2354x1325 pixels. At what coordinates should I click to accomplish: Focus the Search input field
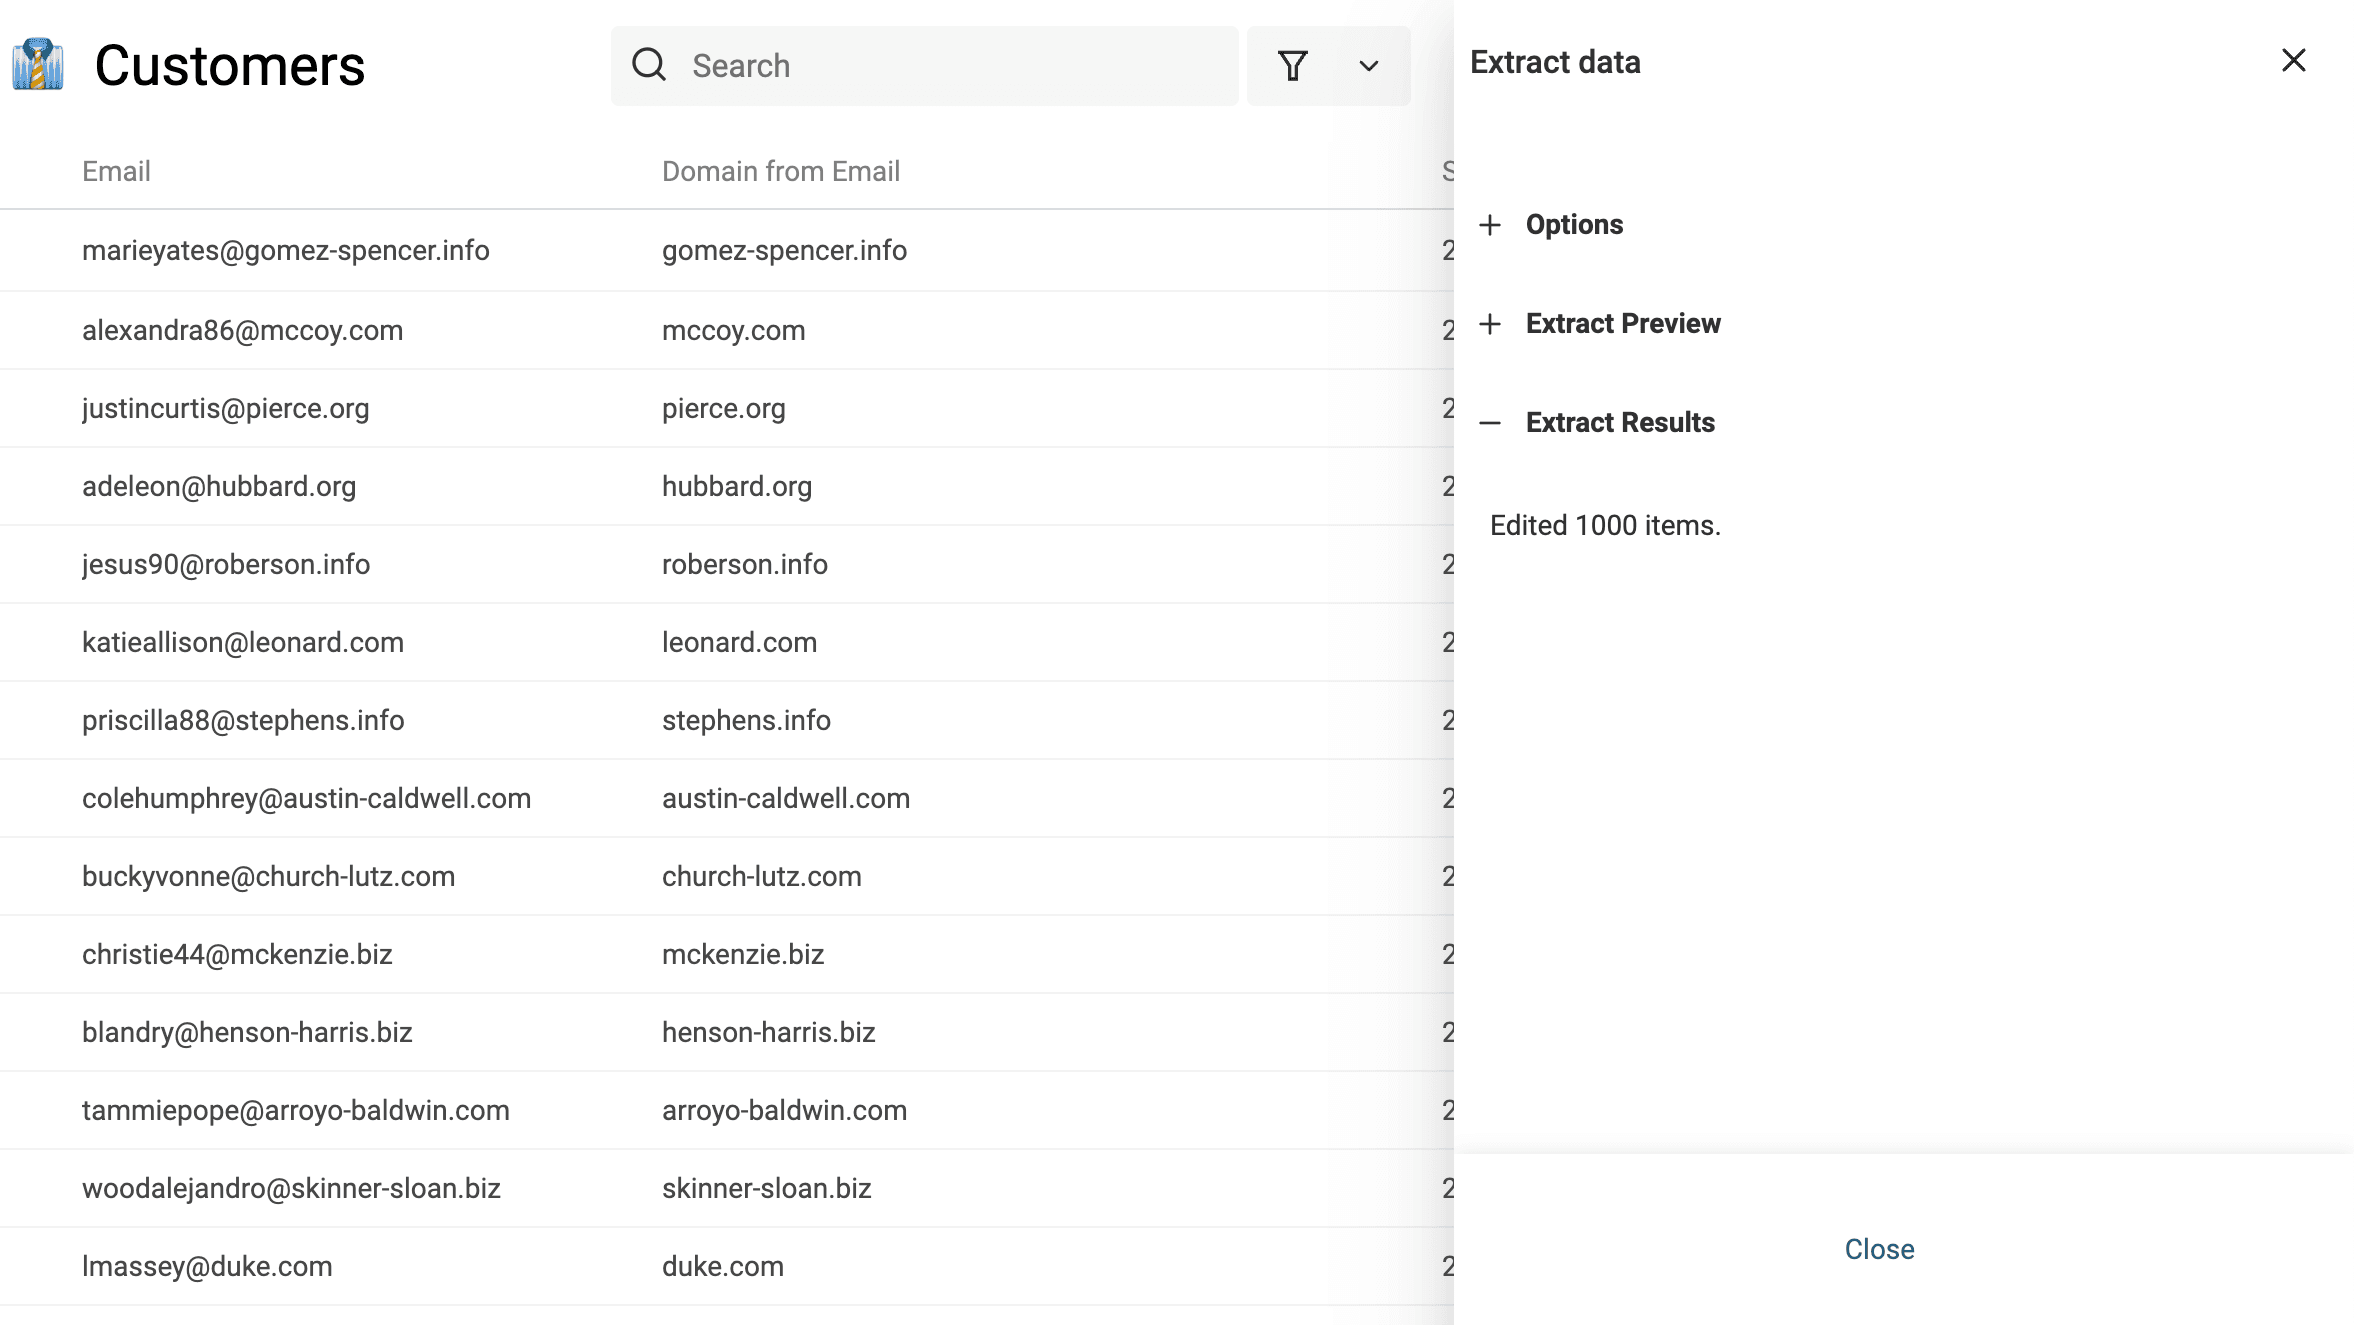click(x=924, y=66)
